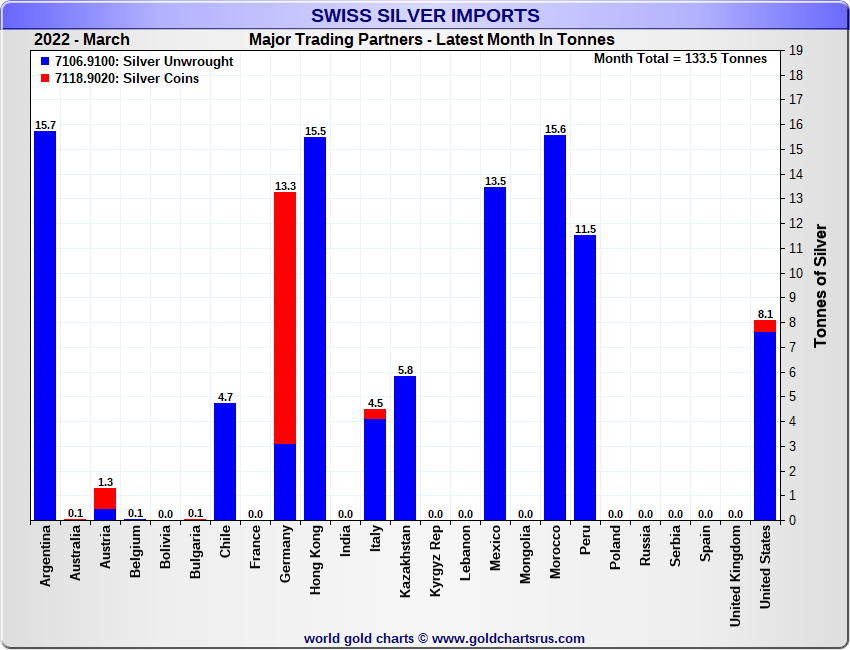The width and height of the screenshot is (850, 650).
Task: Click the Mexico bar
Action: point(495,353)
